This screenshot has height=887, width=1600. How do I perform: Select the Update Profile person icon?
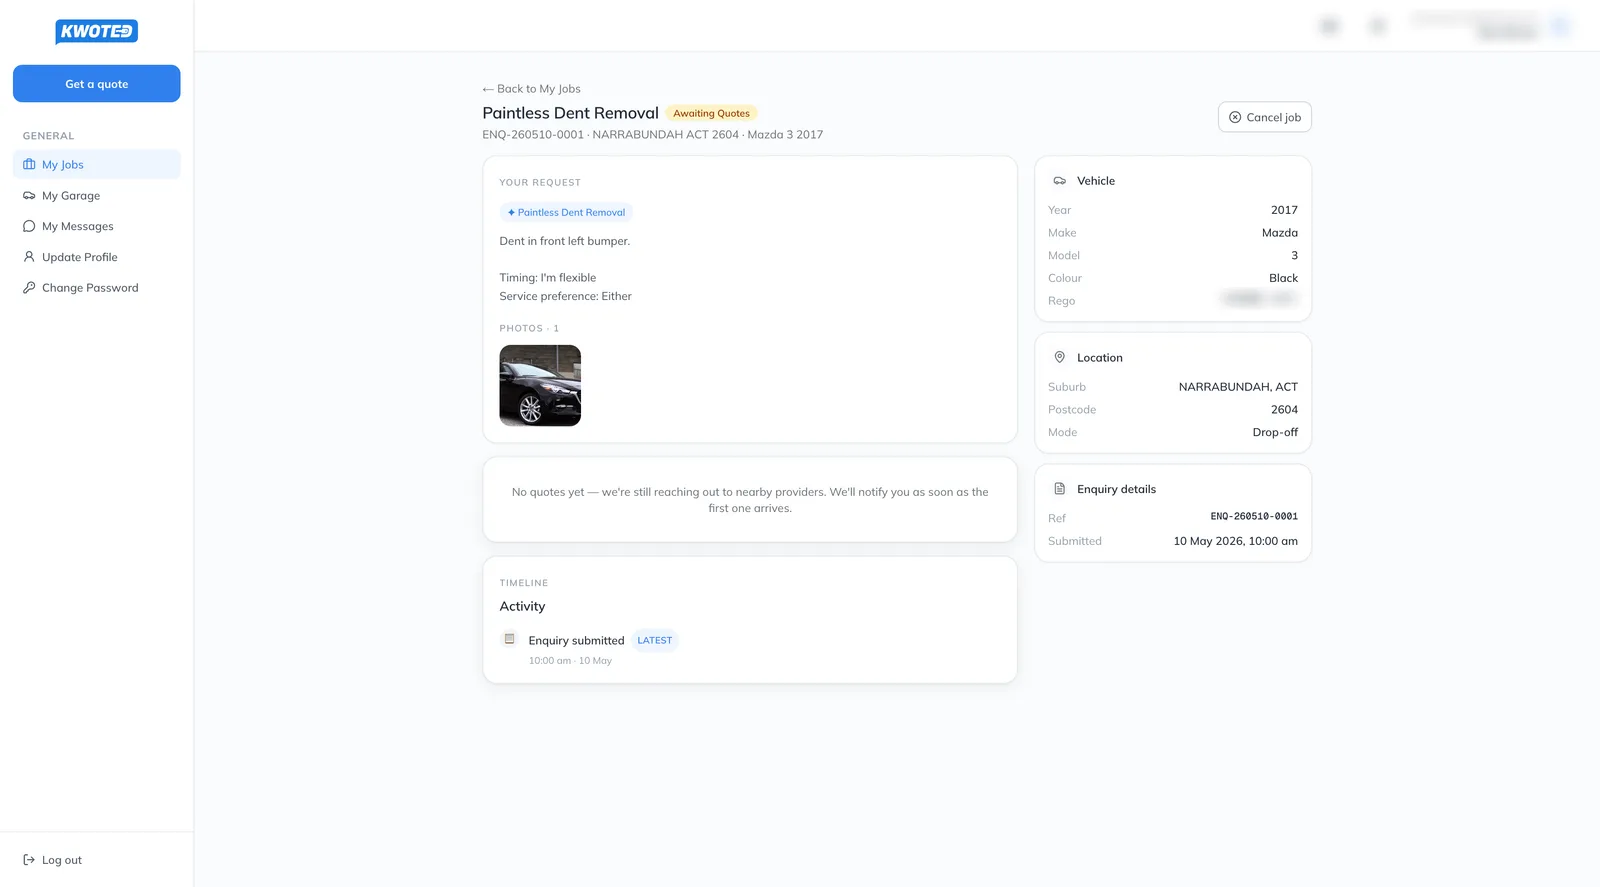point(29,257)
